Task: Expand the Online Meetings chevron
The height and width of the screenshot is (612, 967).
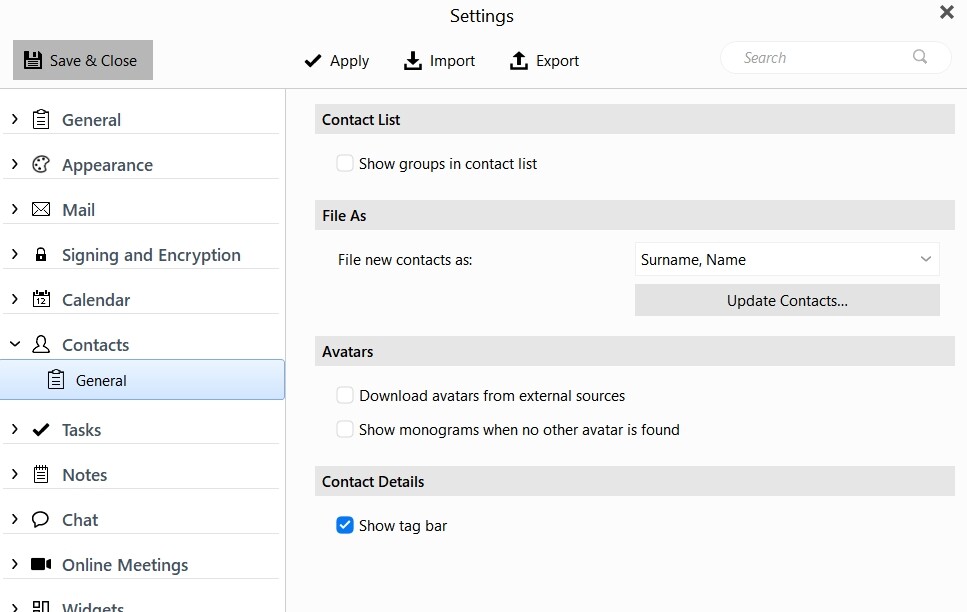Action: 15,564
